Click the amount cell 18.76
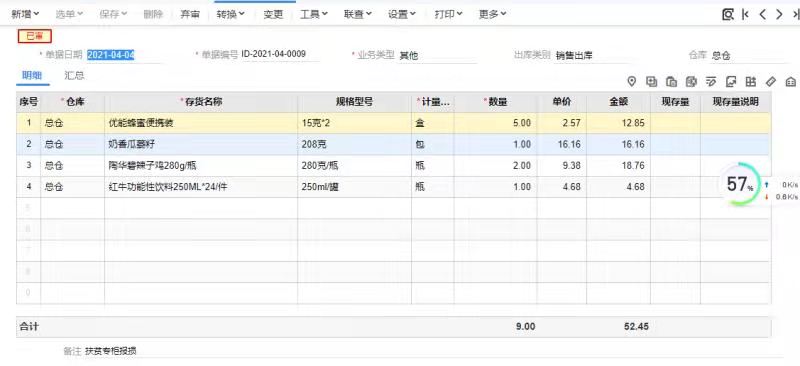 coord(618,166)
